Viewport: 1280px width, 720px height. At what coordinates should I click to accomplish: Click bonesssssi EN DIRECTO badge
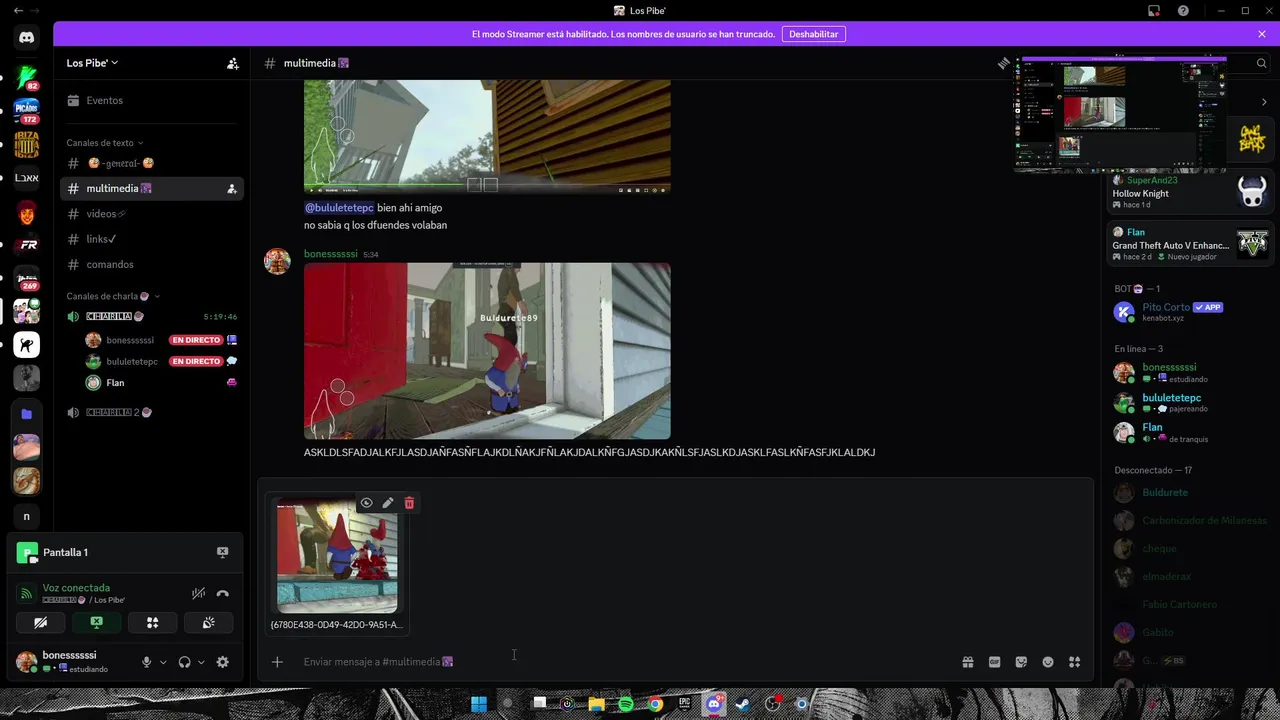(196, 340)
